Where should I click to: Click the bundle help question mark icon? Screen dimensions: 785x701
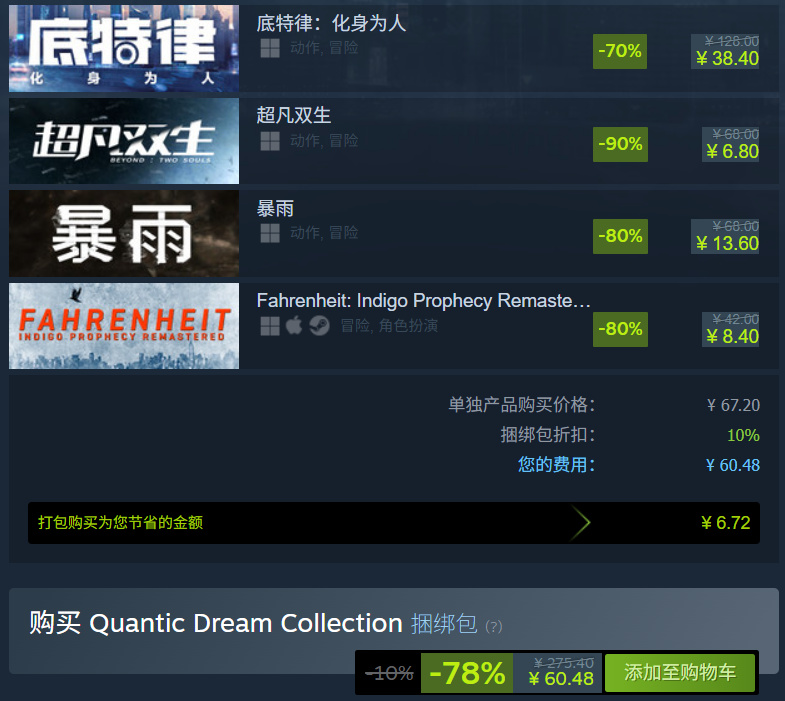coord(494,626)
